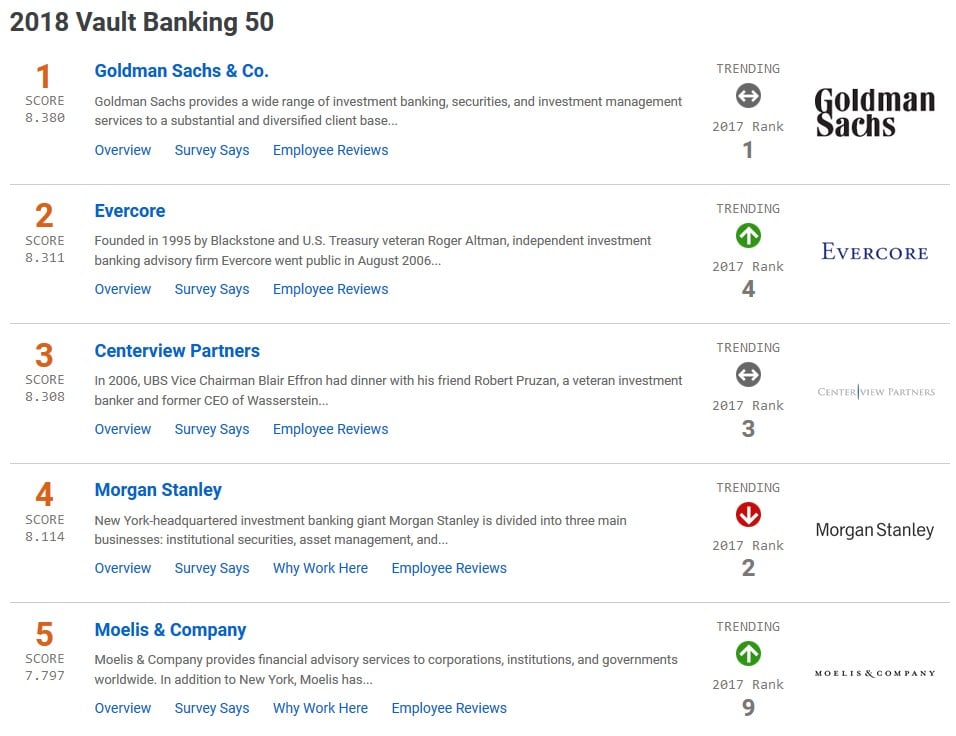Open the Goldman Sachs & Co. title link
Viewport: 956px width, 736px height.
[181, 71]
